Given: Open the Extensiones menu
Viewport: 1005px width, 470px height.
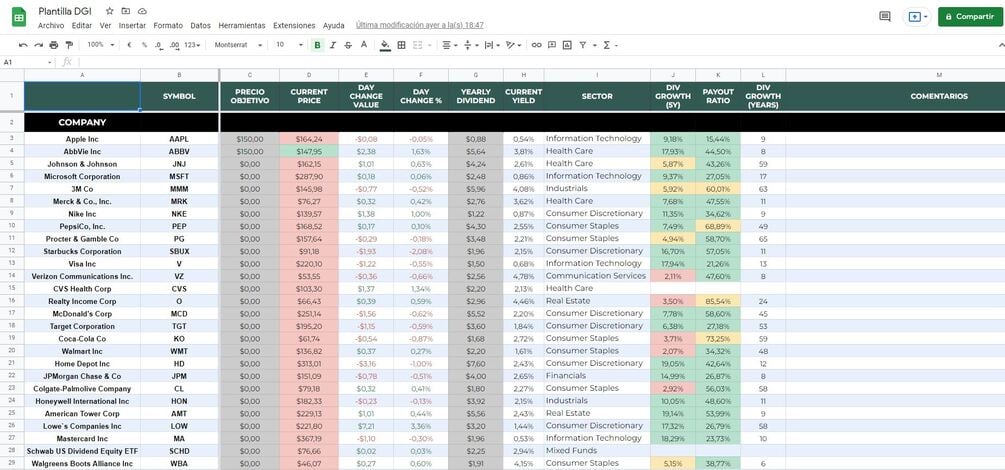Looking at the screenshot, I should tap(294, 26).
